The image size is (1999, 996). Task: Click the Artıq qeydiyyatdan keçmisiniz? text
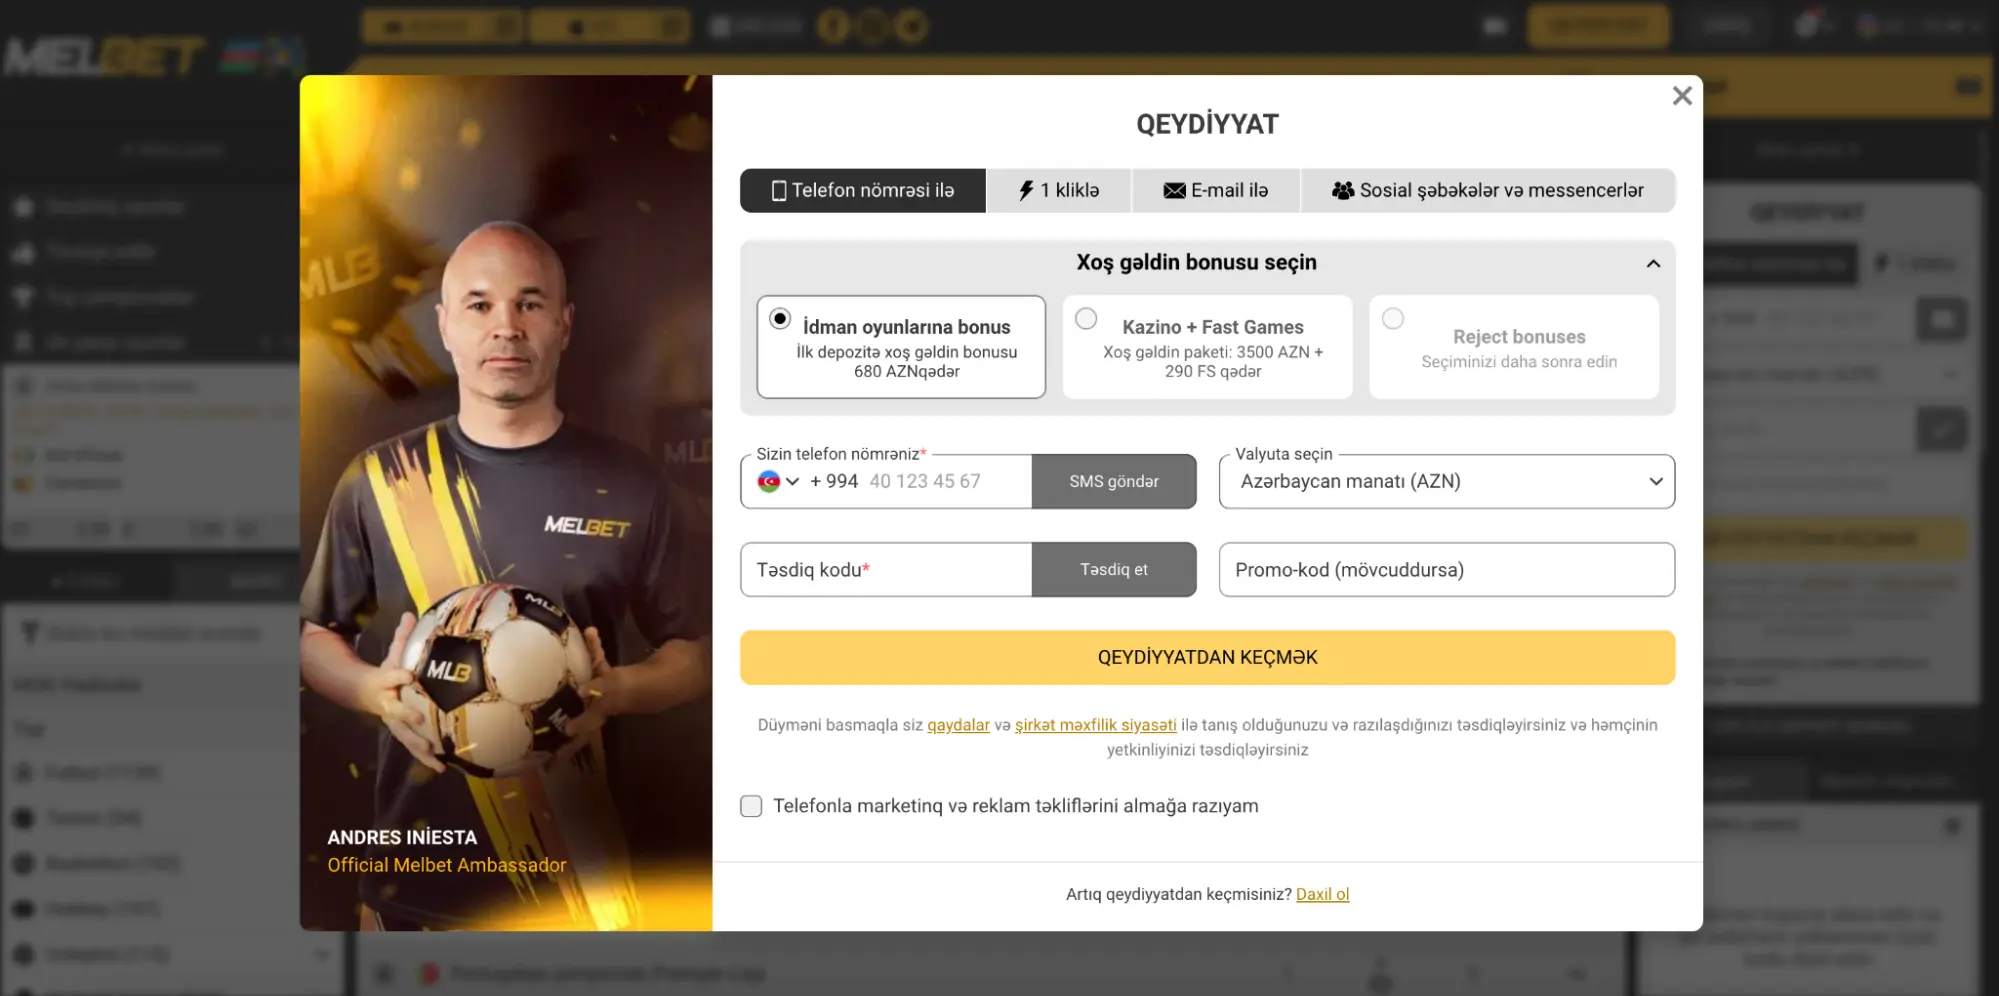coord(1178,894)
